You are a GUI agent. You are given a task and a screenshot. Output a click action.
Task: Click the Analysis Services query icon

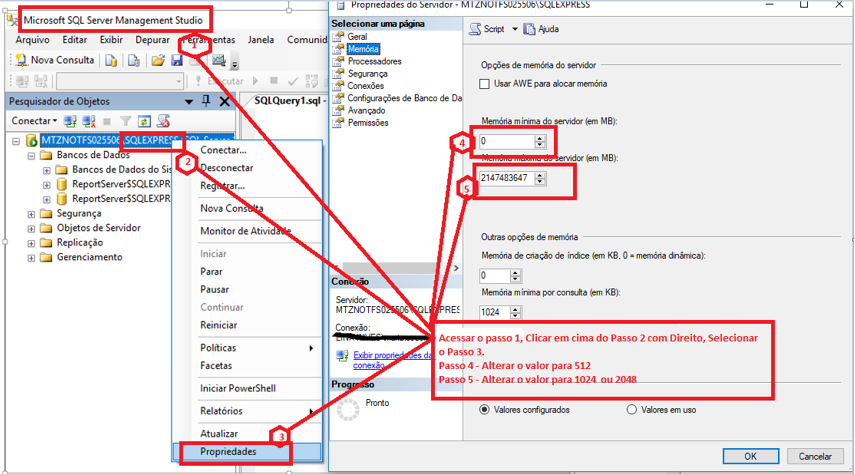(134, 60)
